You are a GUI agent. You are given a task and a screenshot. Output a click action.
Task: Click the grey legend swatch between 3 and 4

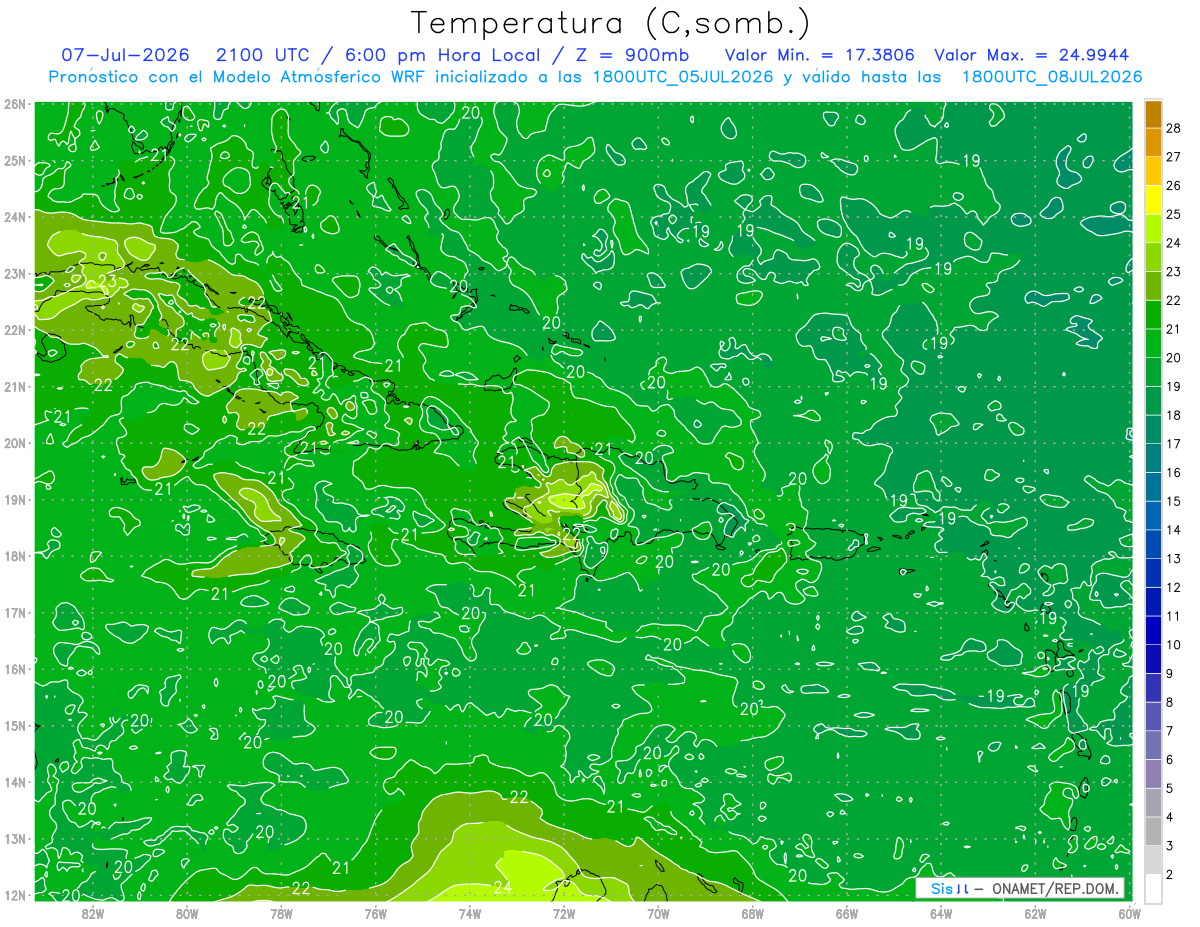pyautogui.click(x=1153, y=831)
